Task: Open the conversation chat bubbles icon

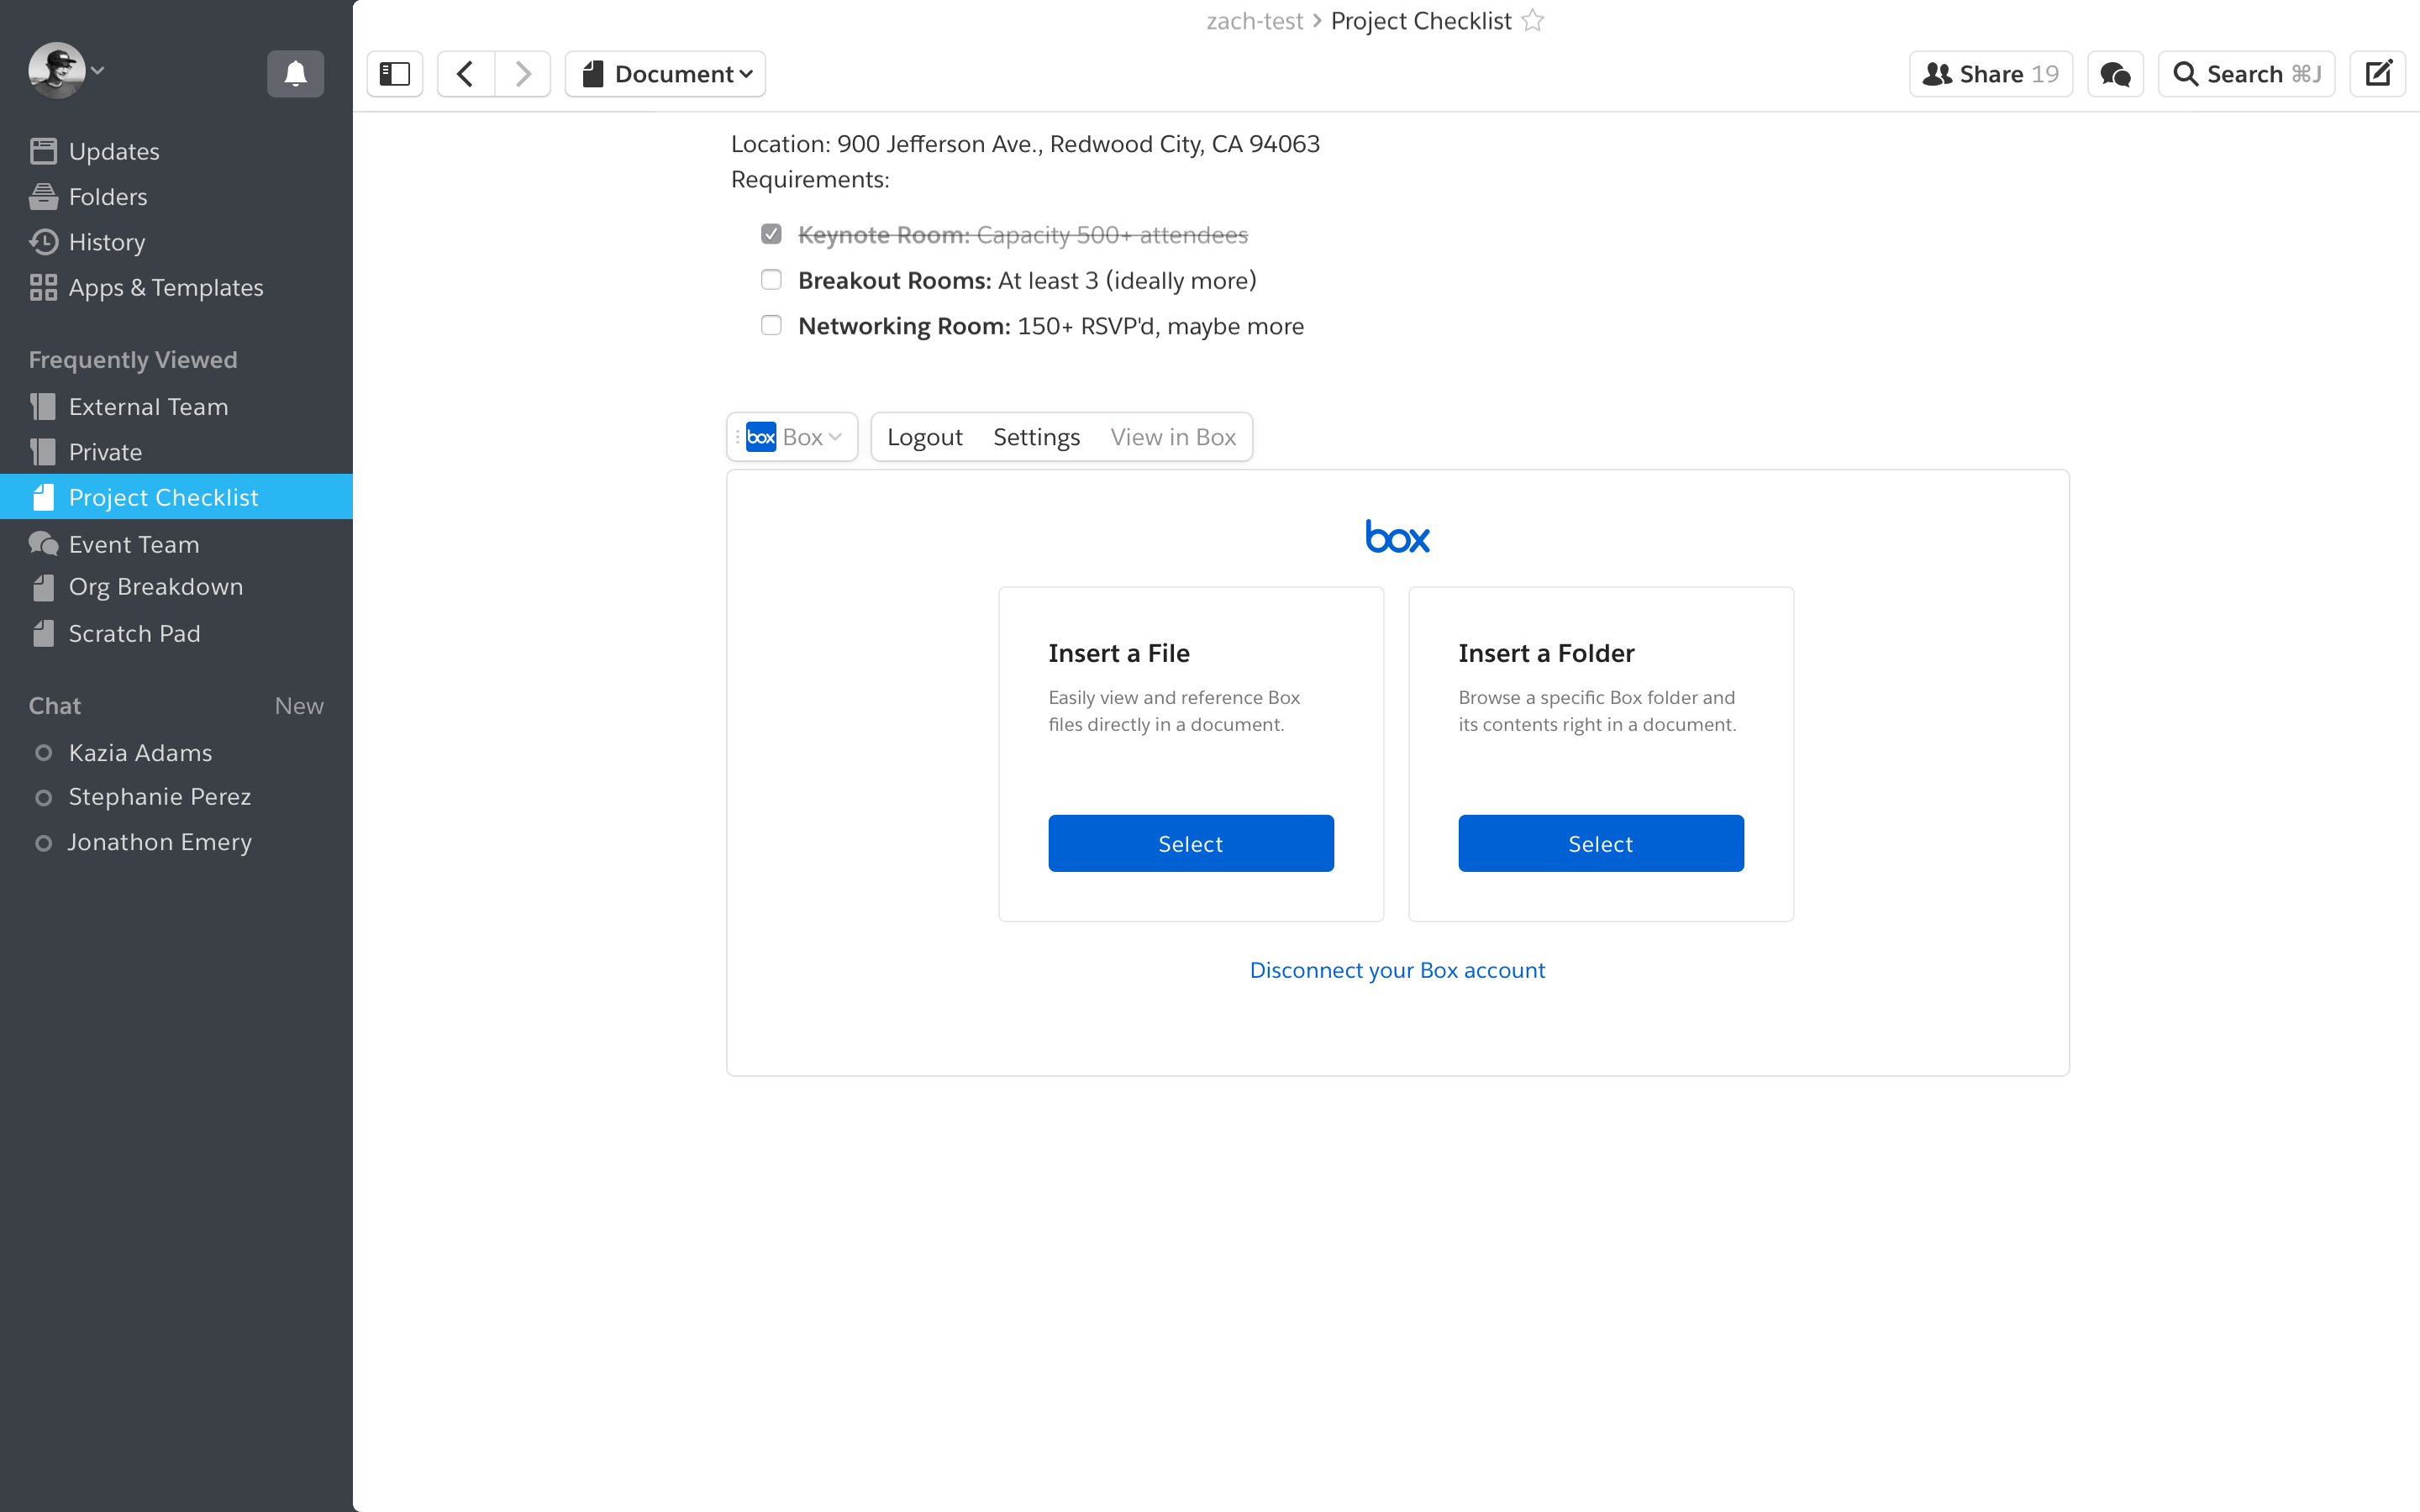Action: pos(2115,74)
